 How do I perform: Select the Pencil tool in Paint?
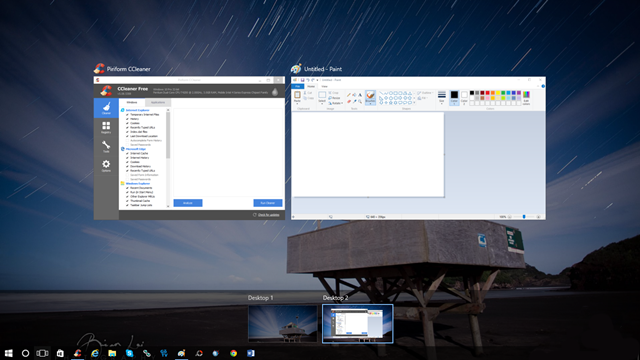[349, 95]
